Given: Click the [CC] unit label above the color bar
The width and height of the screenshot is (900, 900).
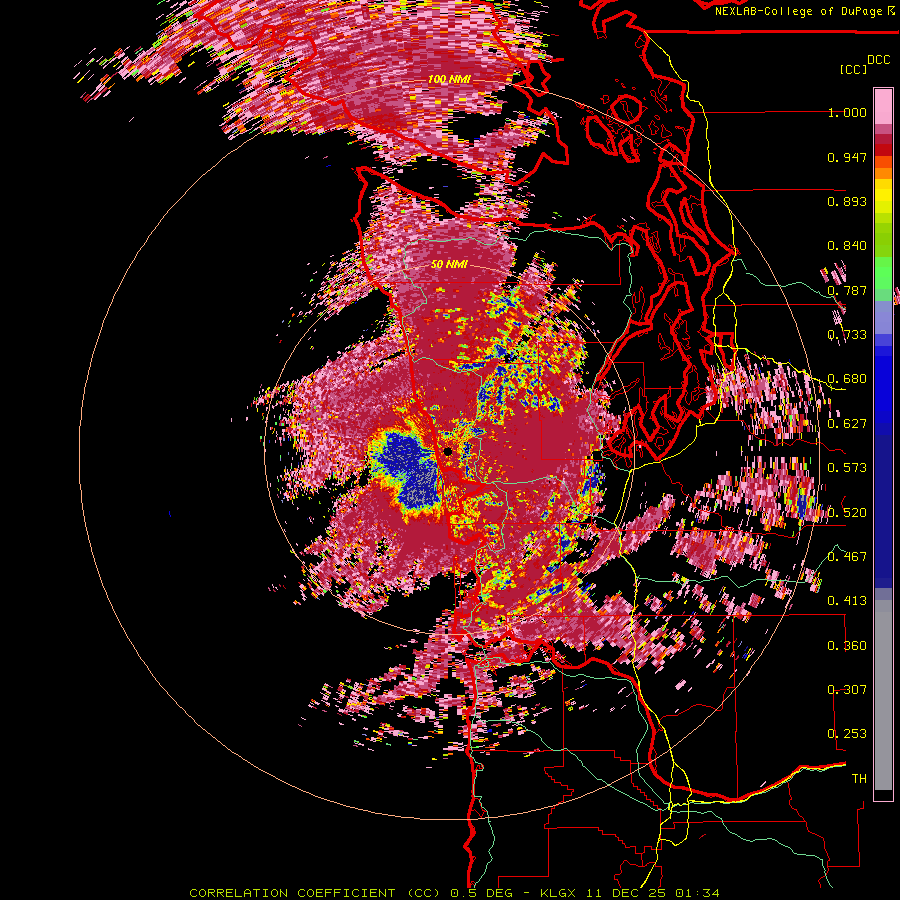Looking at the screenshot, I should click(x=853, y=69).
